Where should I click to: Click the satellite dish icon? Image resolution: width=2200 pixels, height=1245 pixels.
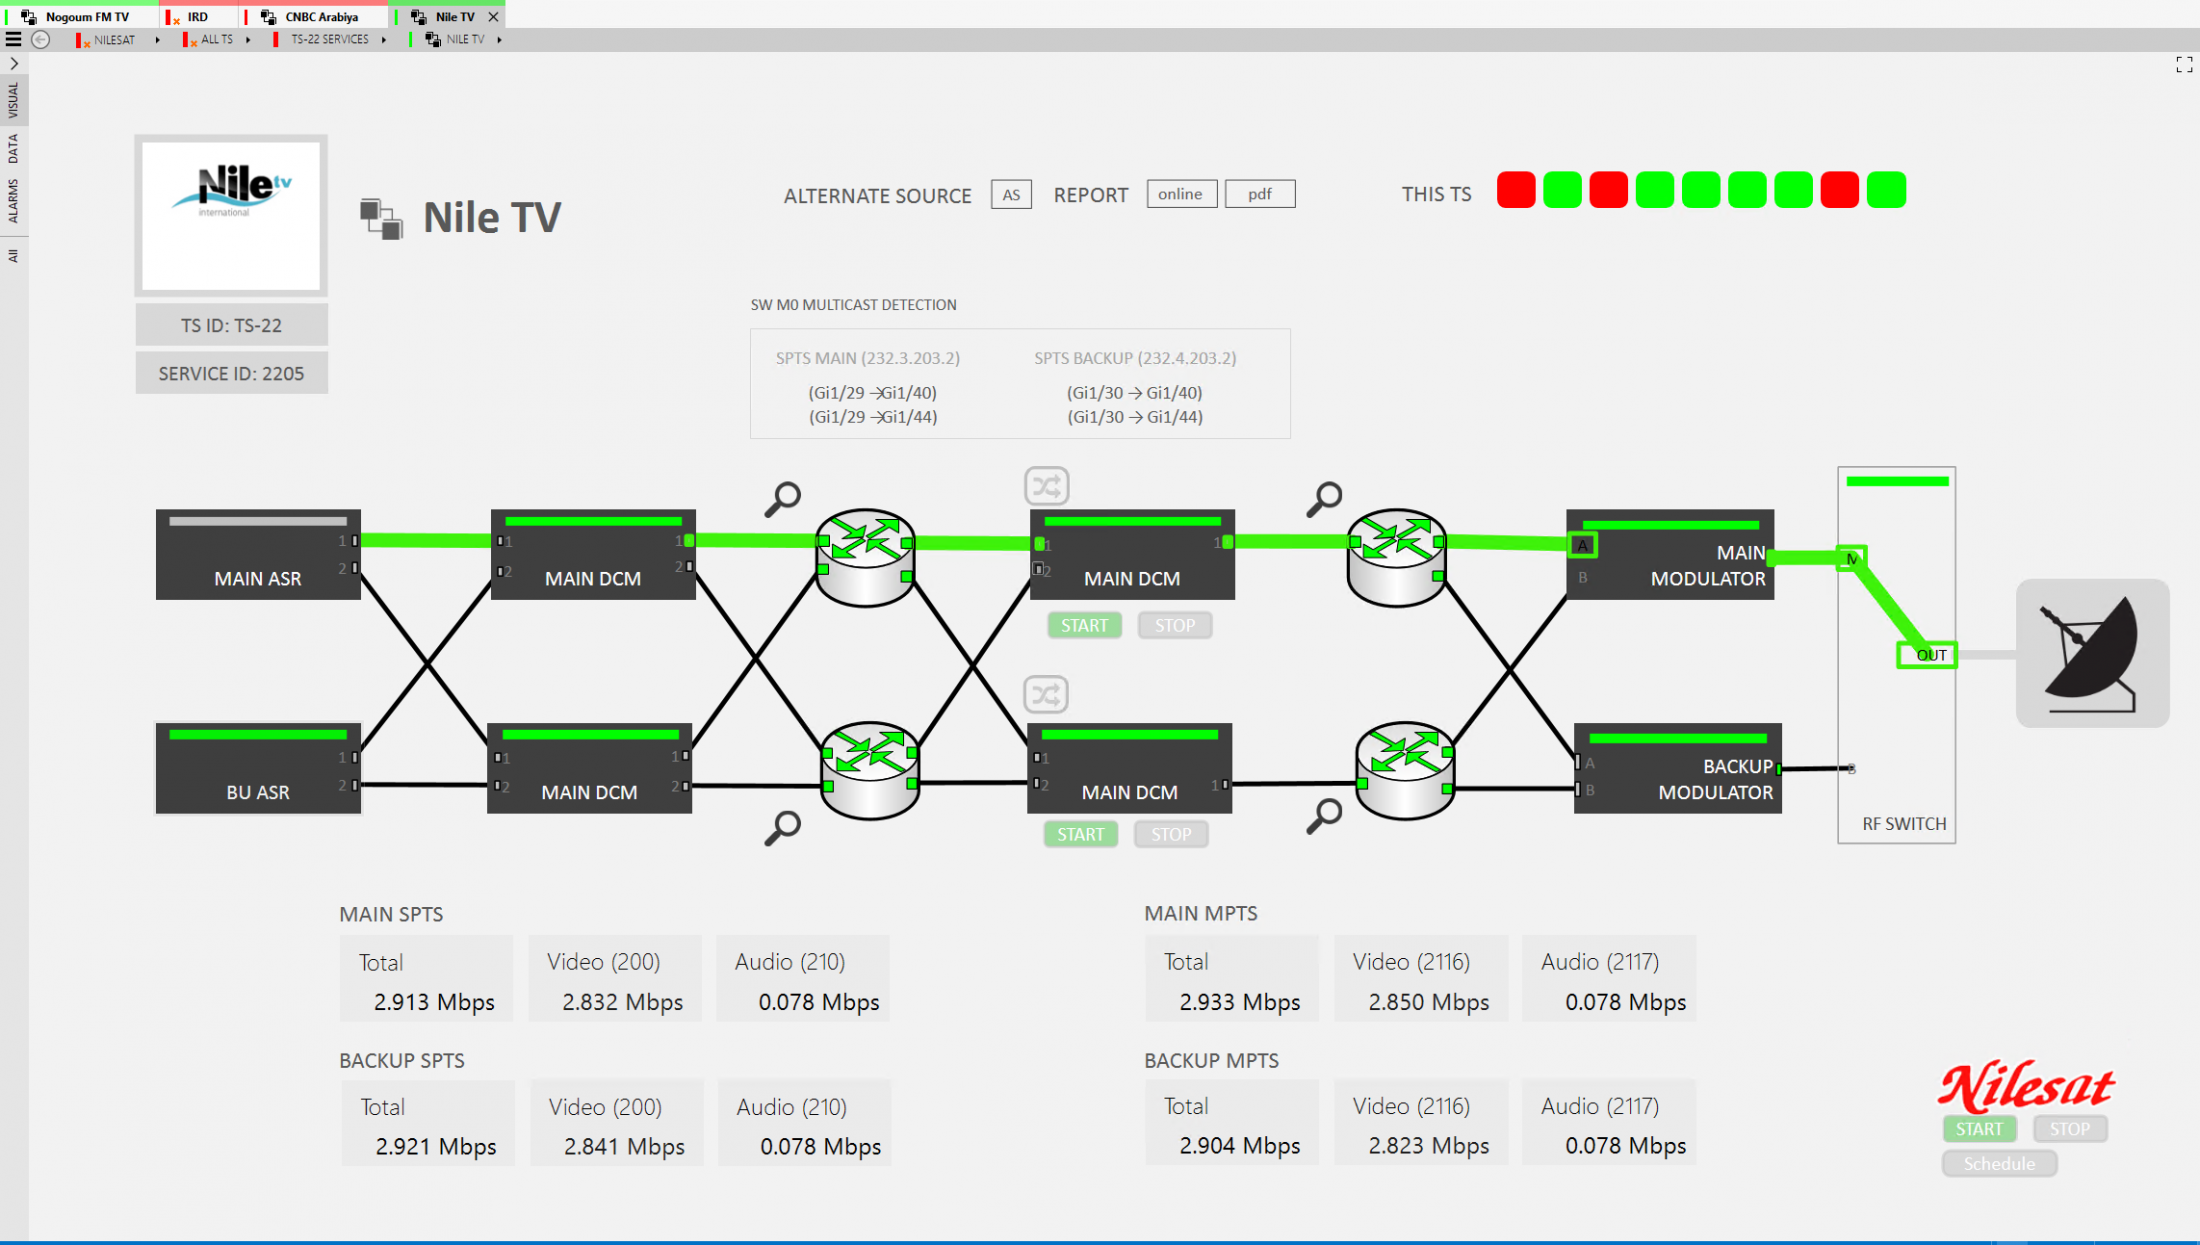pyautogui.click(x=2092, y=653)
